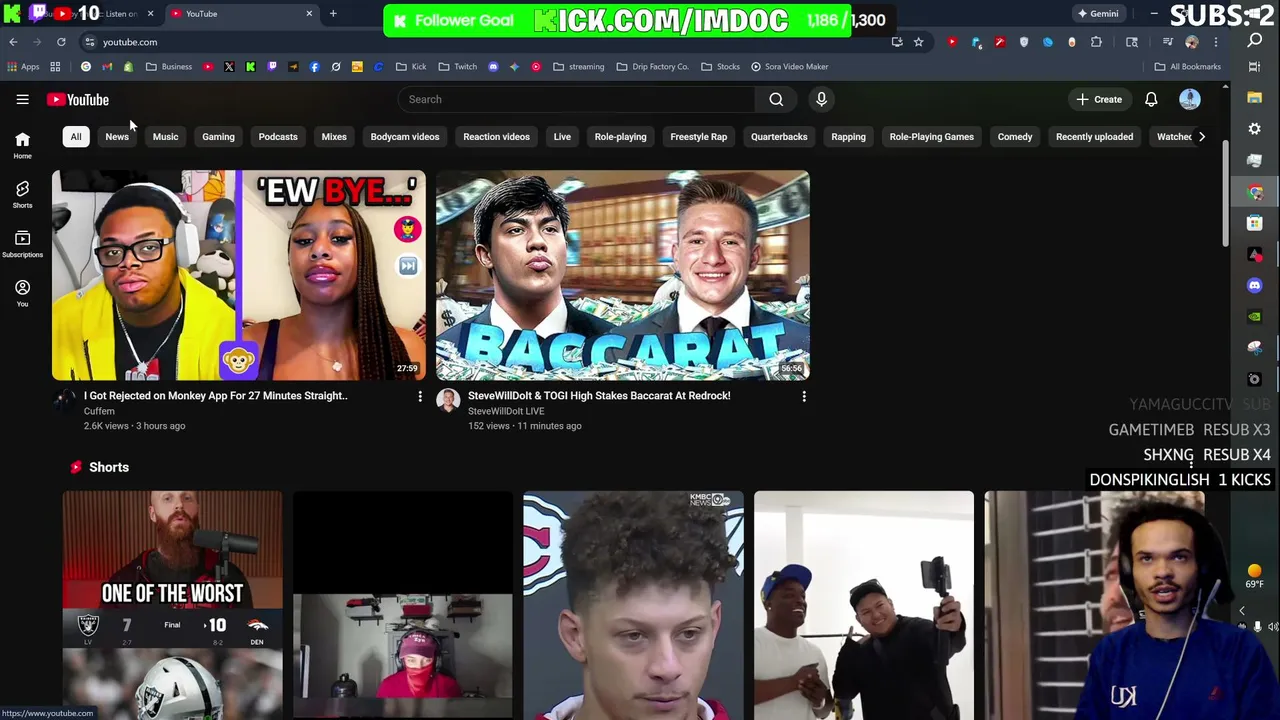Image resolution: width=1280 pixels, height=720 pixels.
Task: Open the Gemini button in Chrome
Action: 1098,14
